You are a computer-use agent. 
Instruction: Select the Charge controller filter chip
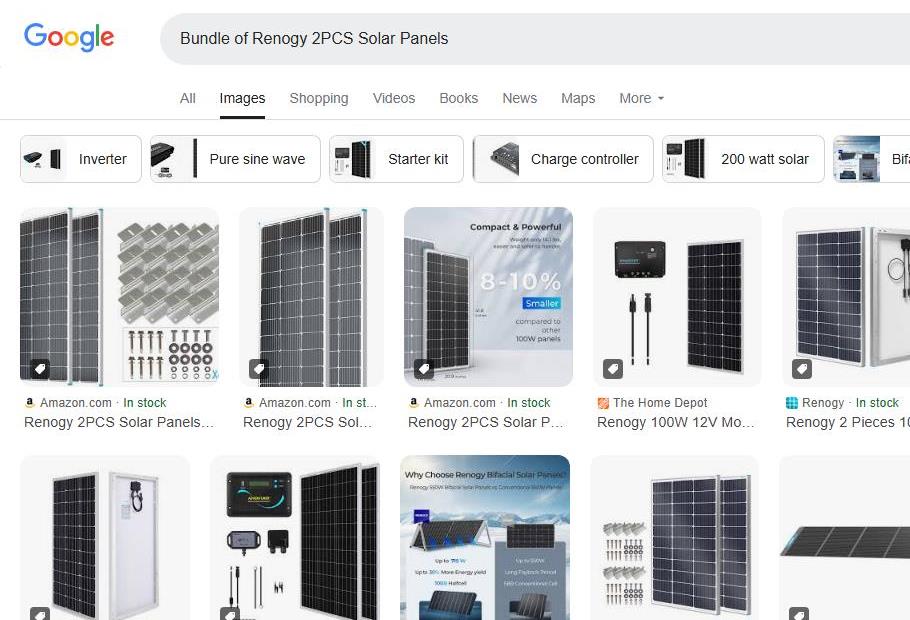[x=563, y=159]
